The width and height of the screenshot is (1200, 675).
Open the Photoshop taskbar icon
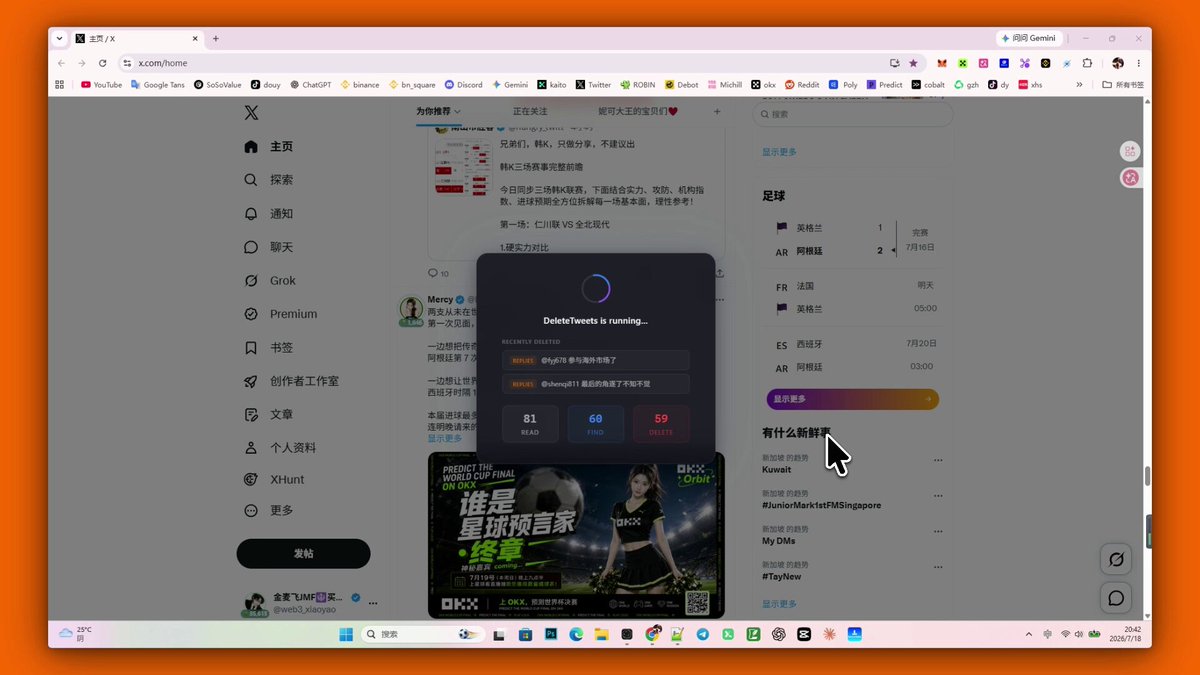point(550,634)
